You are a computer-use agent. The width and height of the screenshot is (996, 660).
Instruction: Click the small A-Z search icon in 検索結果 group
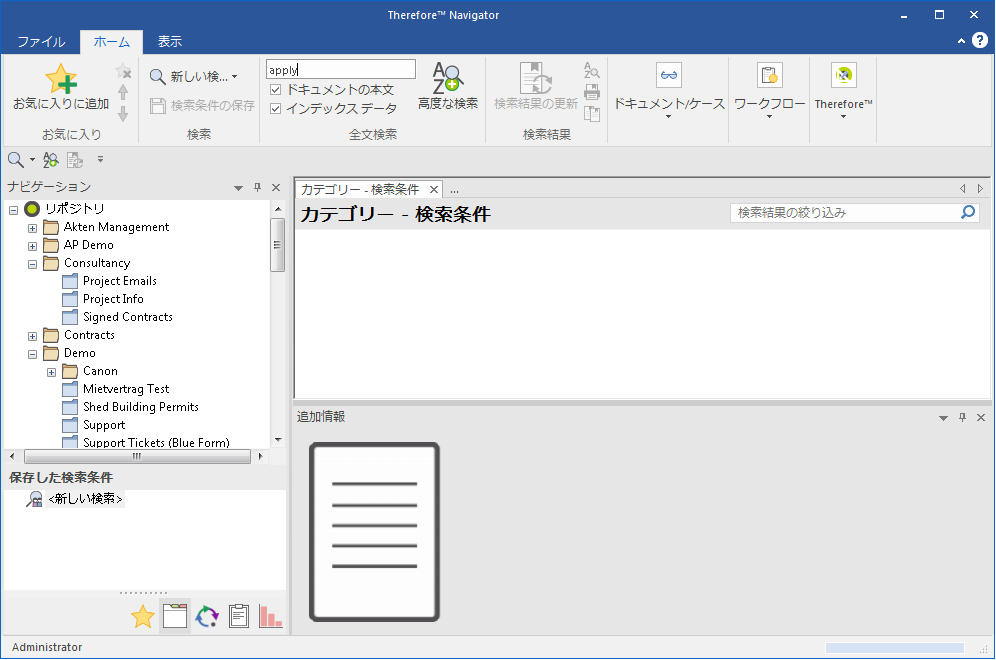tap(591, 70)
